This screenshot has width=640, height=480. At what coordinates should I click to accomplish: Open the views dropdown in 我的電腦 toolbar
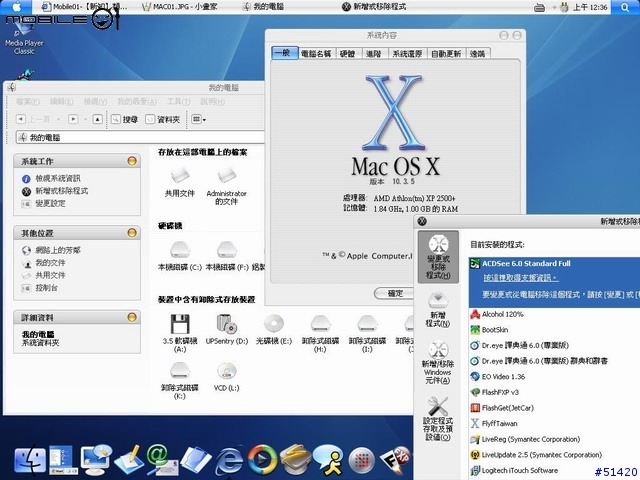click(198, 119)
